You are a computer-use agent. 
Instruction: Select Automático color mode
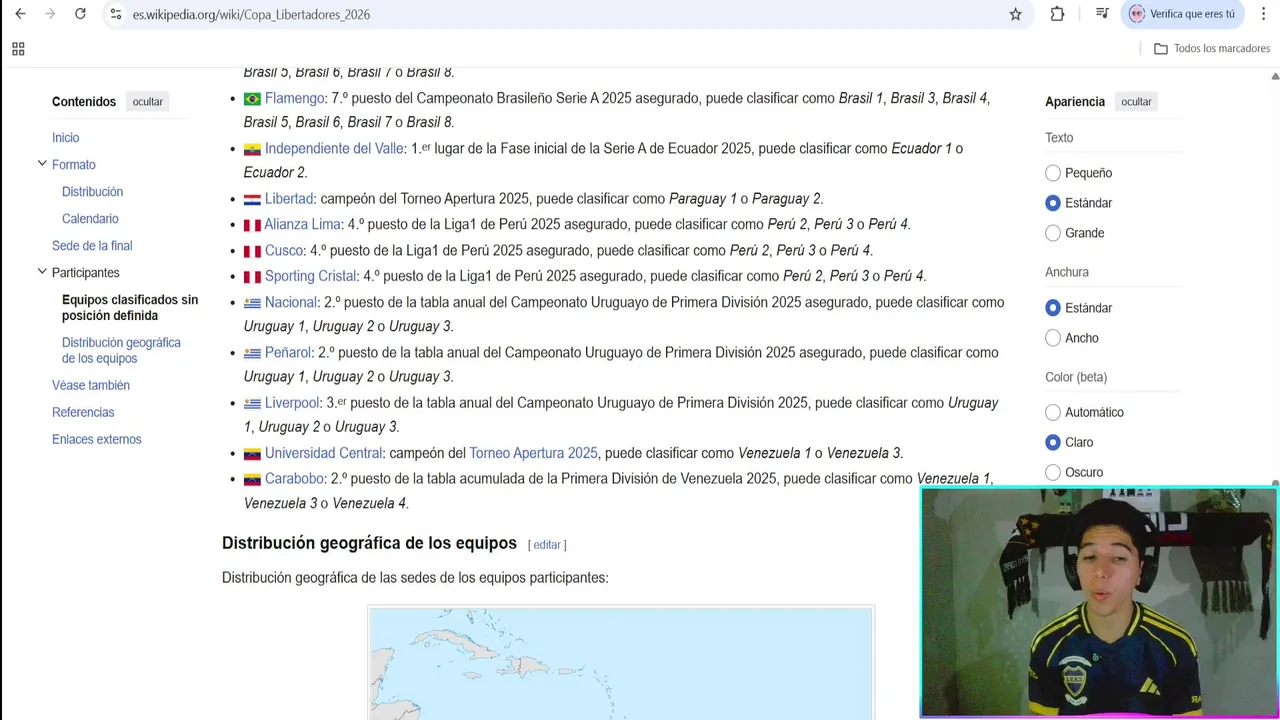pos(1053,412)
